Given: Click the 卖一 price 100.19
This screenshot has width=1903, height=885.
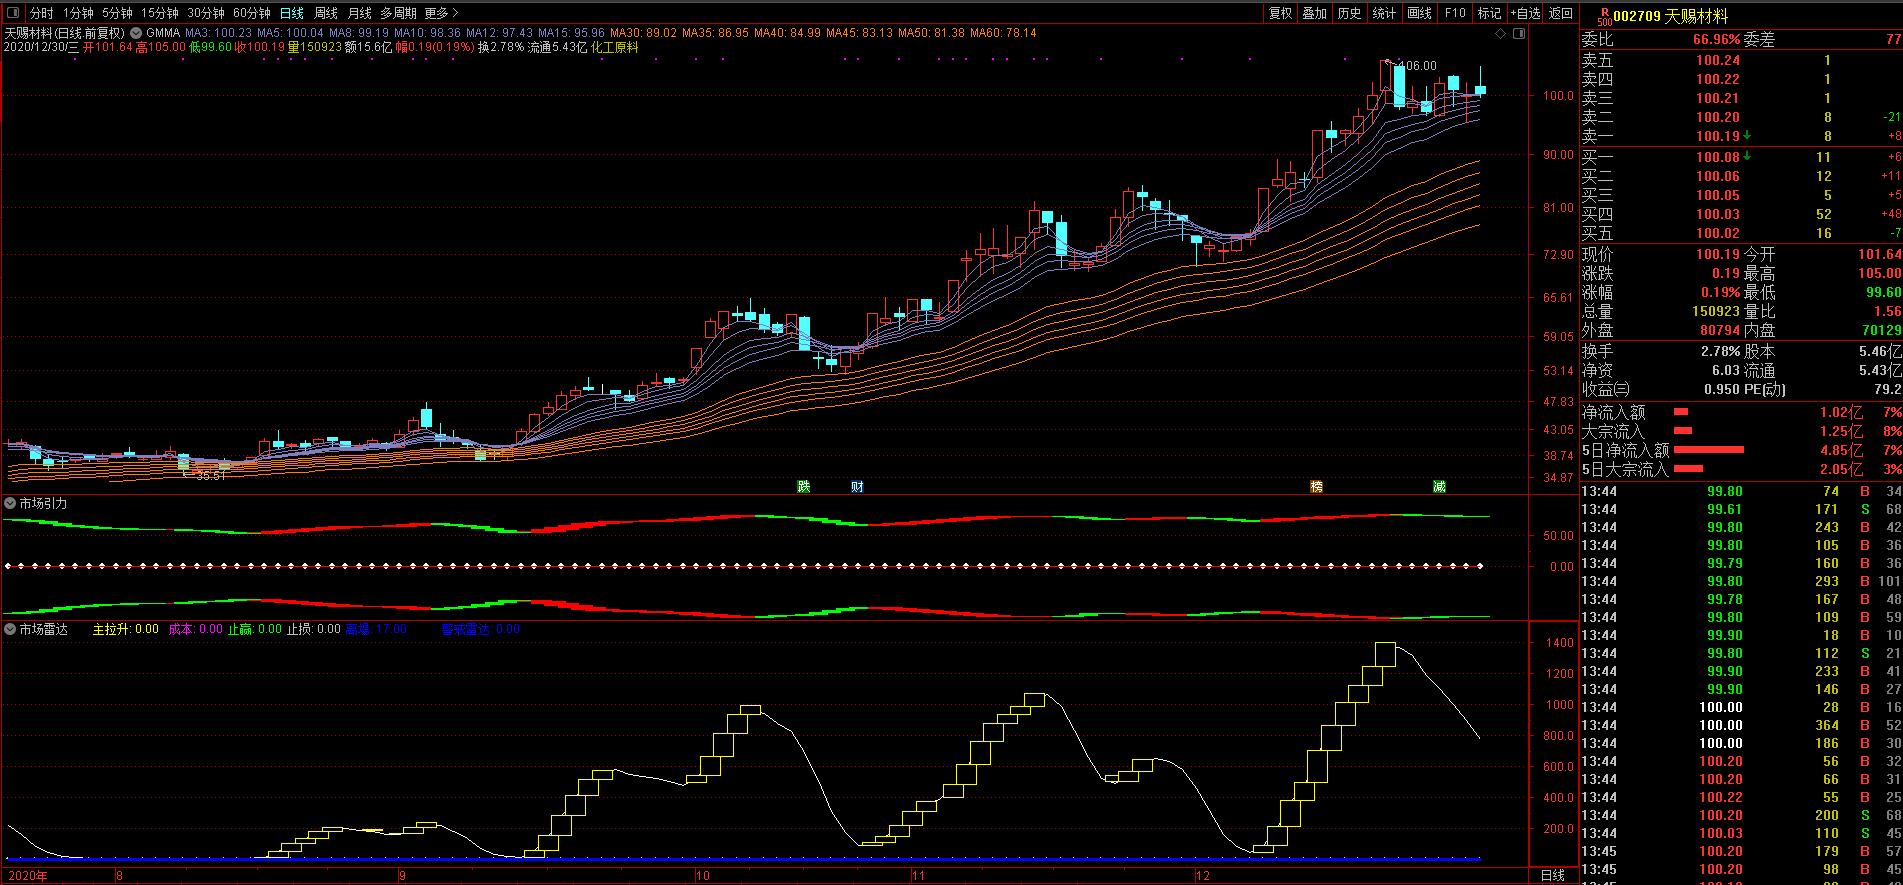Looking at the screenshot, I should pos(1718,136).
